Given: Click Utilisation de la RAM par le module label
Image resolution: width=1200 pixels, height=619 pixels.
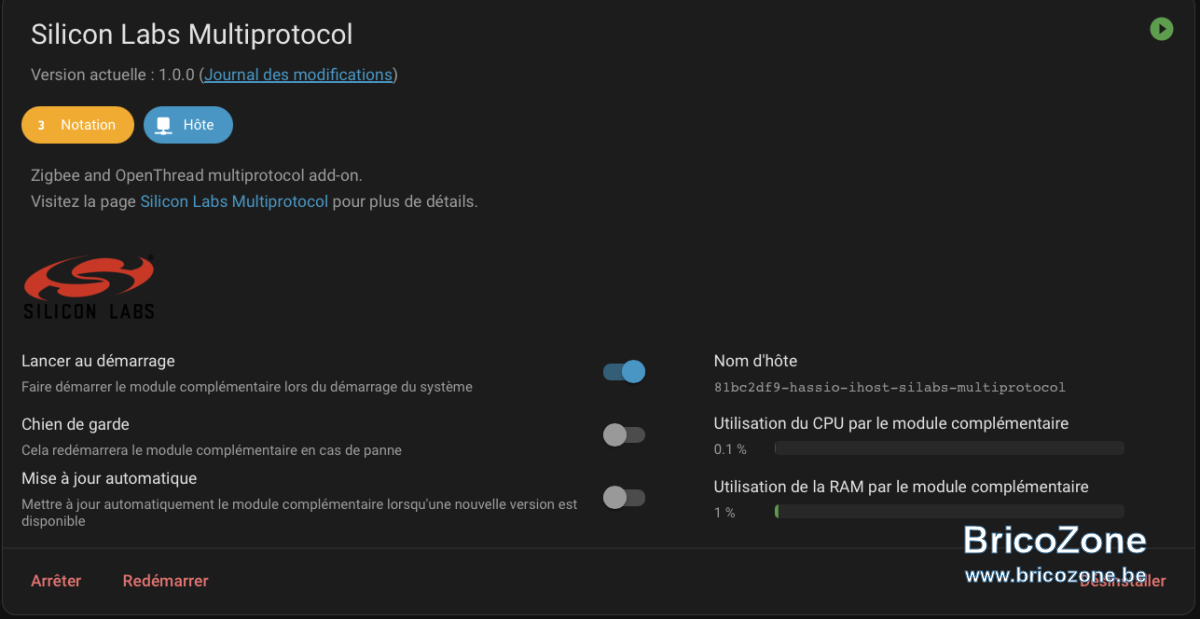Looking at the screenshot, I should pos(901,486).
